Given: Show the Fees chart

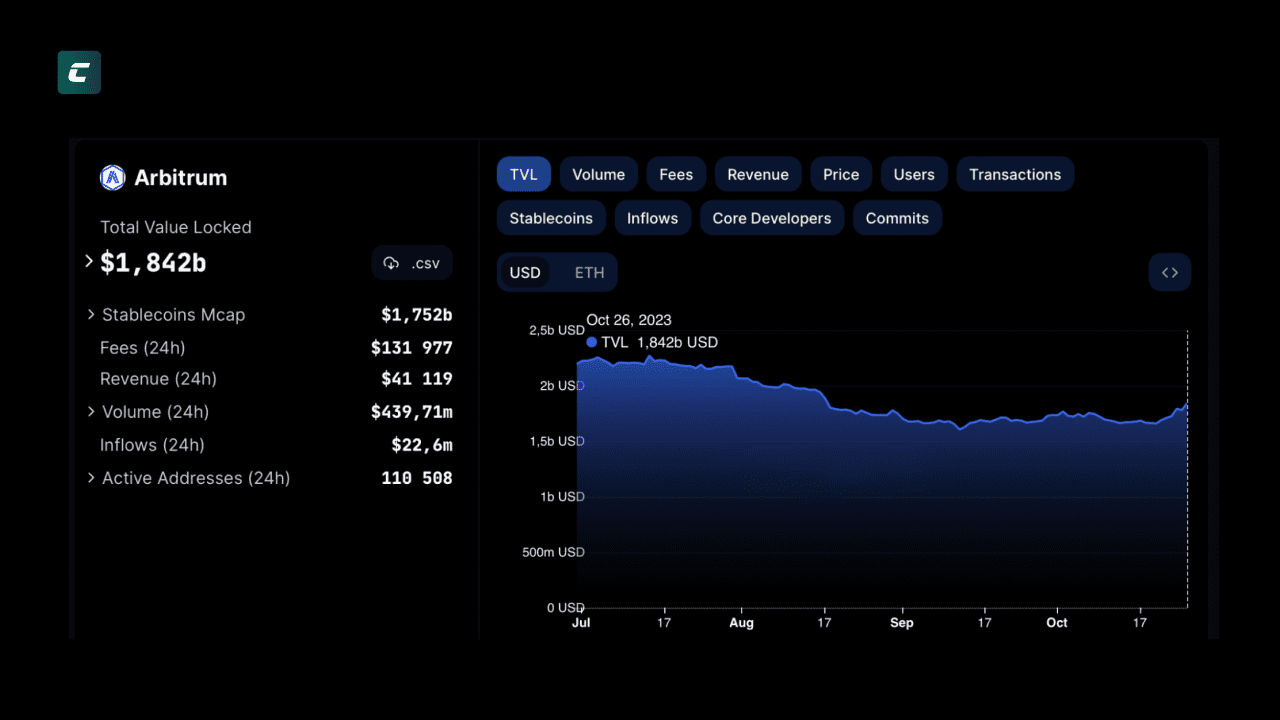Looking at the screenshot, I should click(x=676, y=174).
